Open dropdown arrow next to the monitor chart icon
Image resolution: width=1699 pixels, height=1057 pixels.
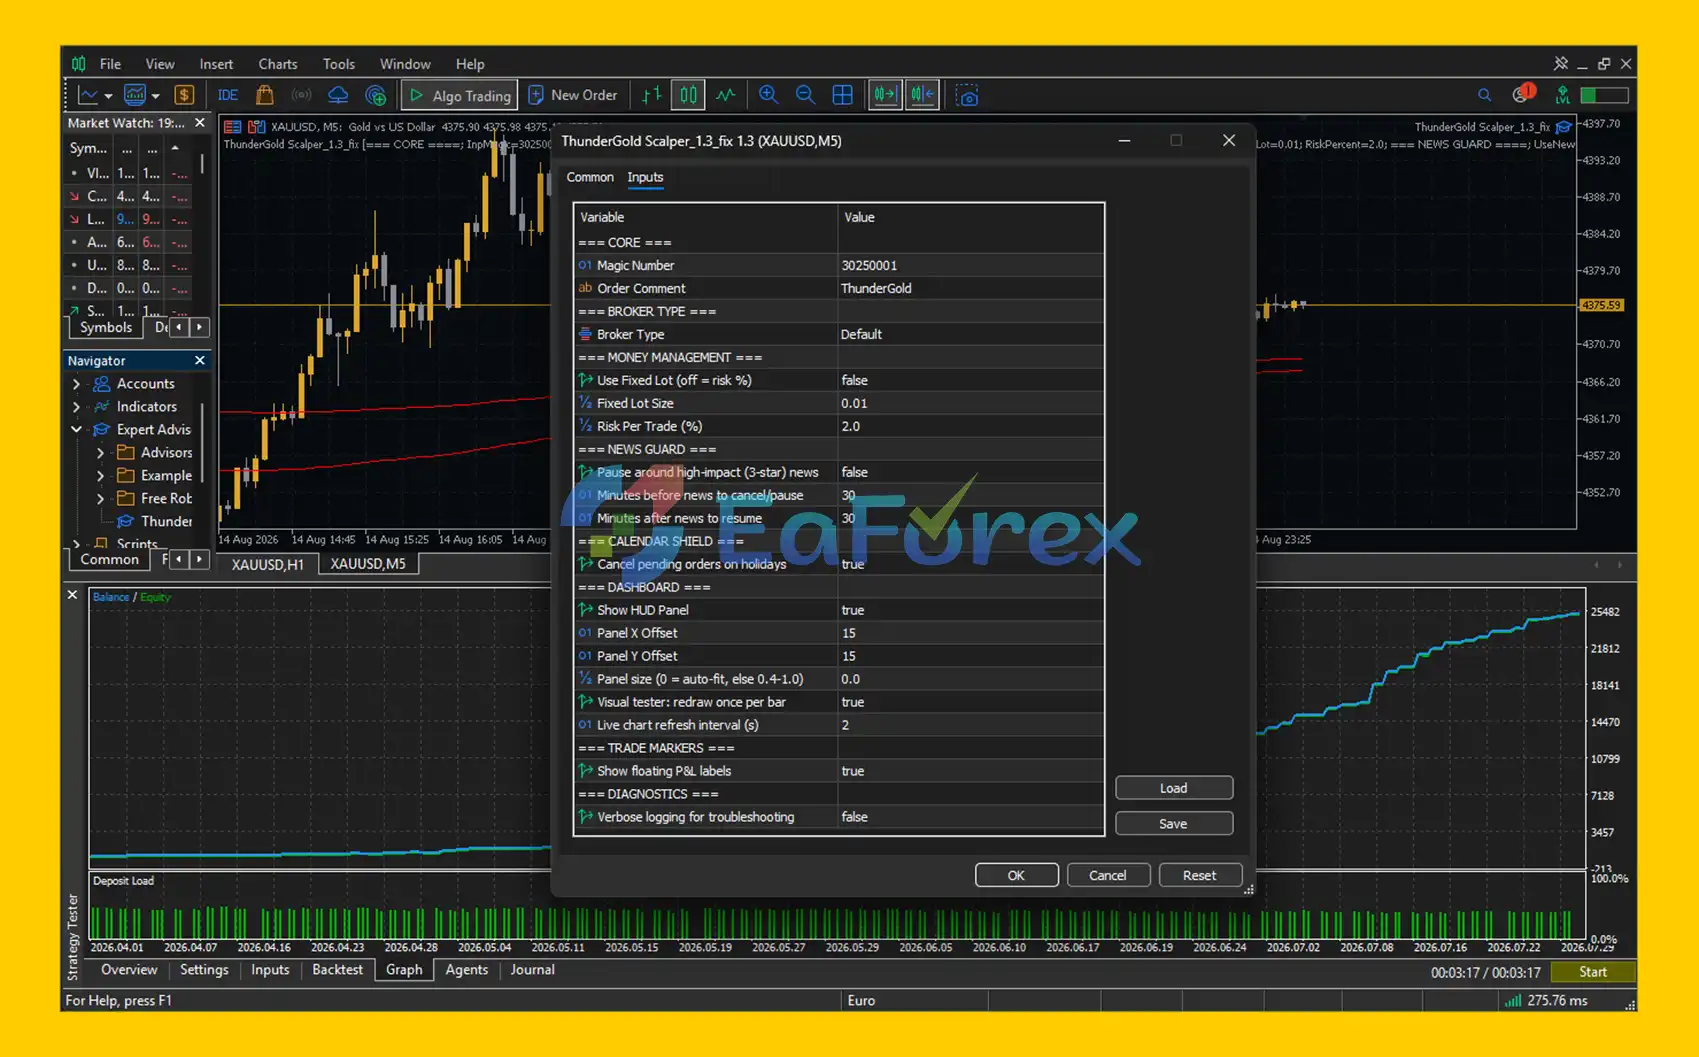pyautogui.click(x=156, y=96)
